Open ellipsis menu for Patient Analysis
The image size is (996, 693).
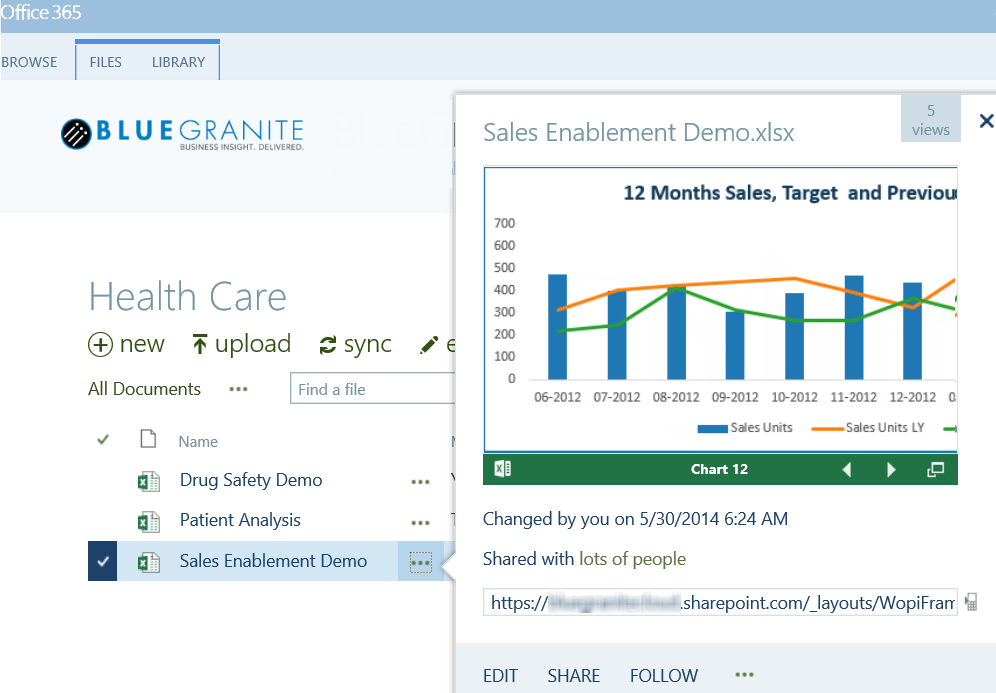pyautogui.click(x=421, y=523)
